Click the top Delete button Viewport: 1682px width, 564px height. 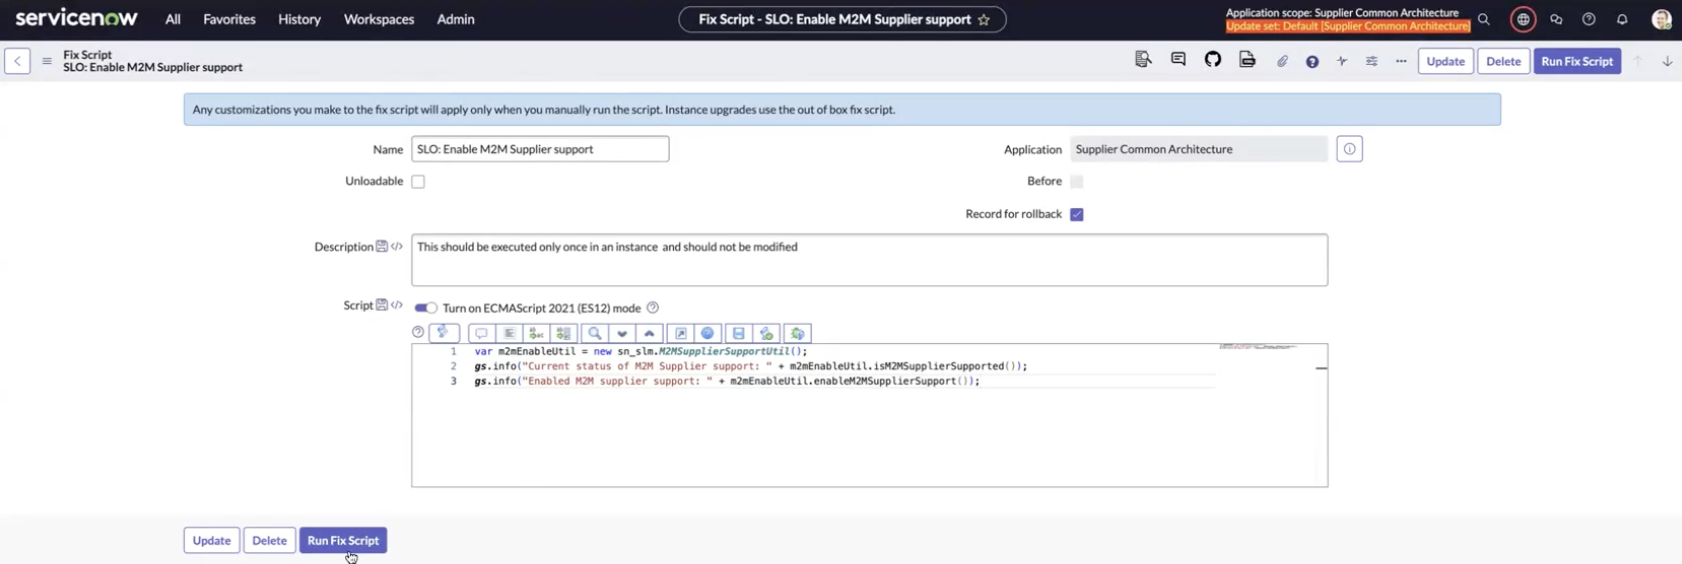click(x=1503, y=61)
